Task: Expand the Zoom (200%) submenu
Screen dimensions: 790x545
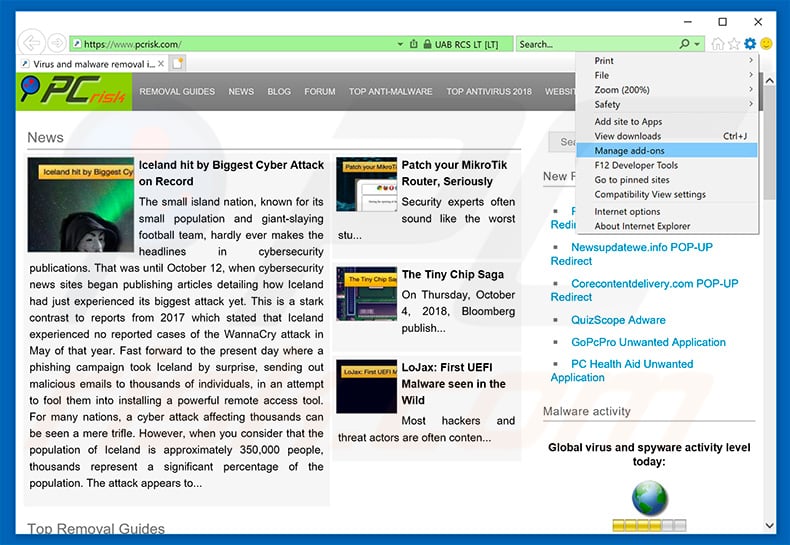Action: point(668,90)
